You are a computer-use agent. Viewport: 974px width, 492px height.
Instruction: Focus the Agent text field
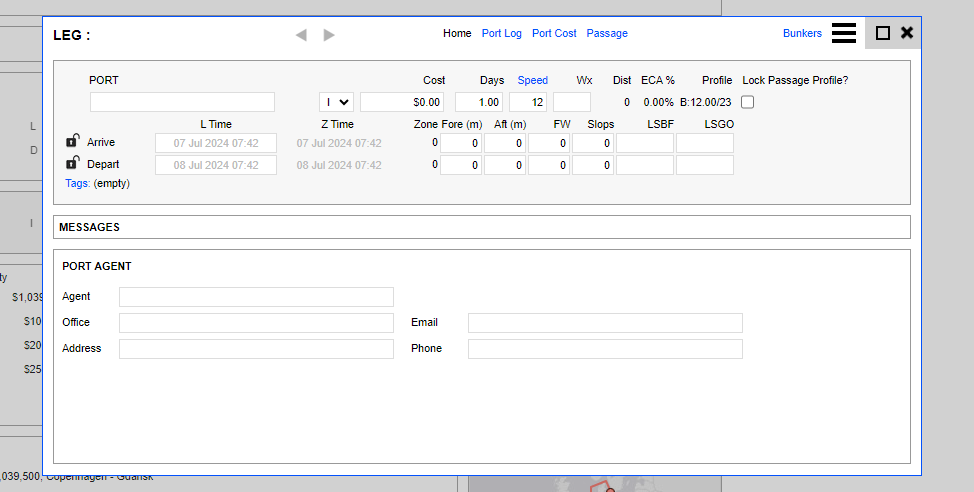coord(256,297)
